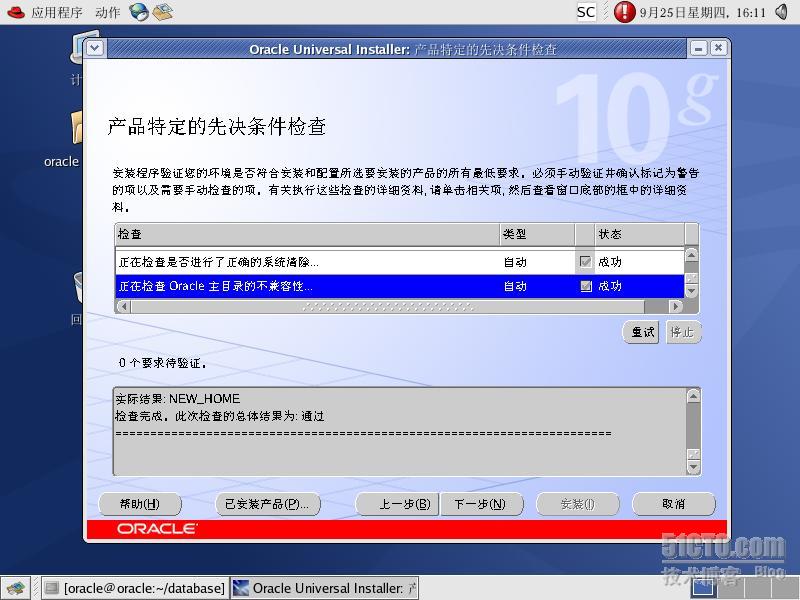Click the 安装(I) install button
This screenshot has height=600, width=800.
578,504
